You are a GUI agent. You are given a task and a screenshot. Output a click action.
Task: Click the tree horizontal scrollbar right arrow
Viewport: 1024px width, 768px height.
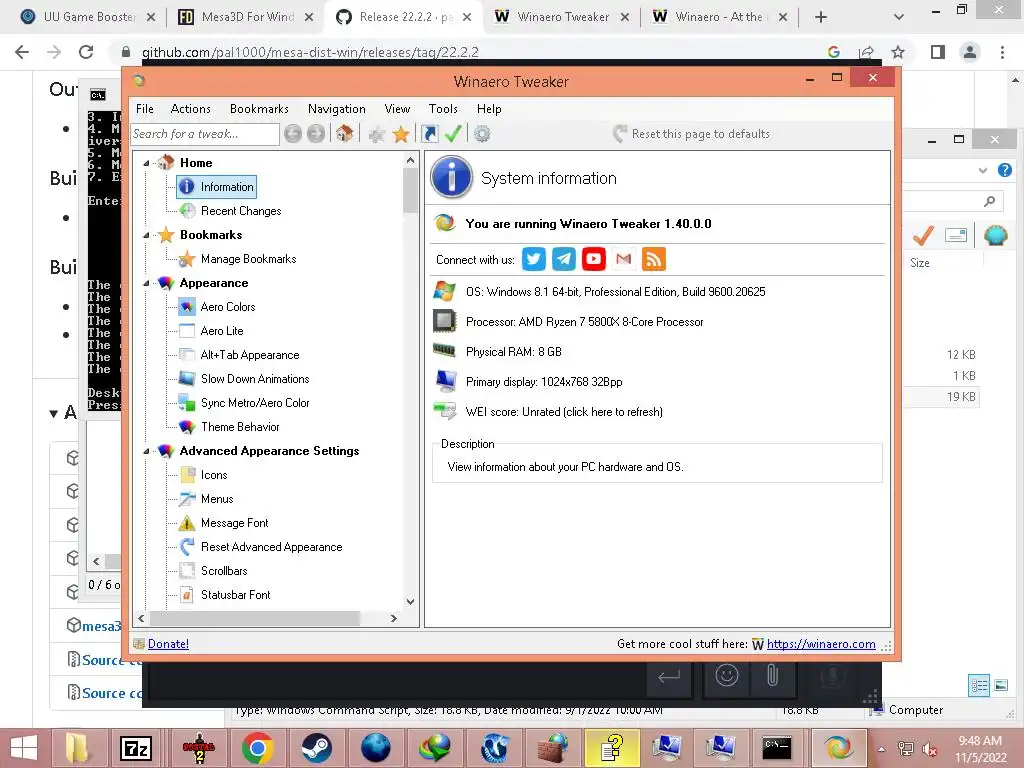[394, 618]
